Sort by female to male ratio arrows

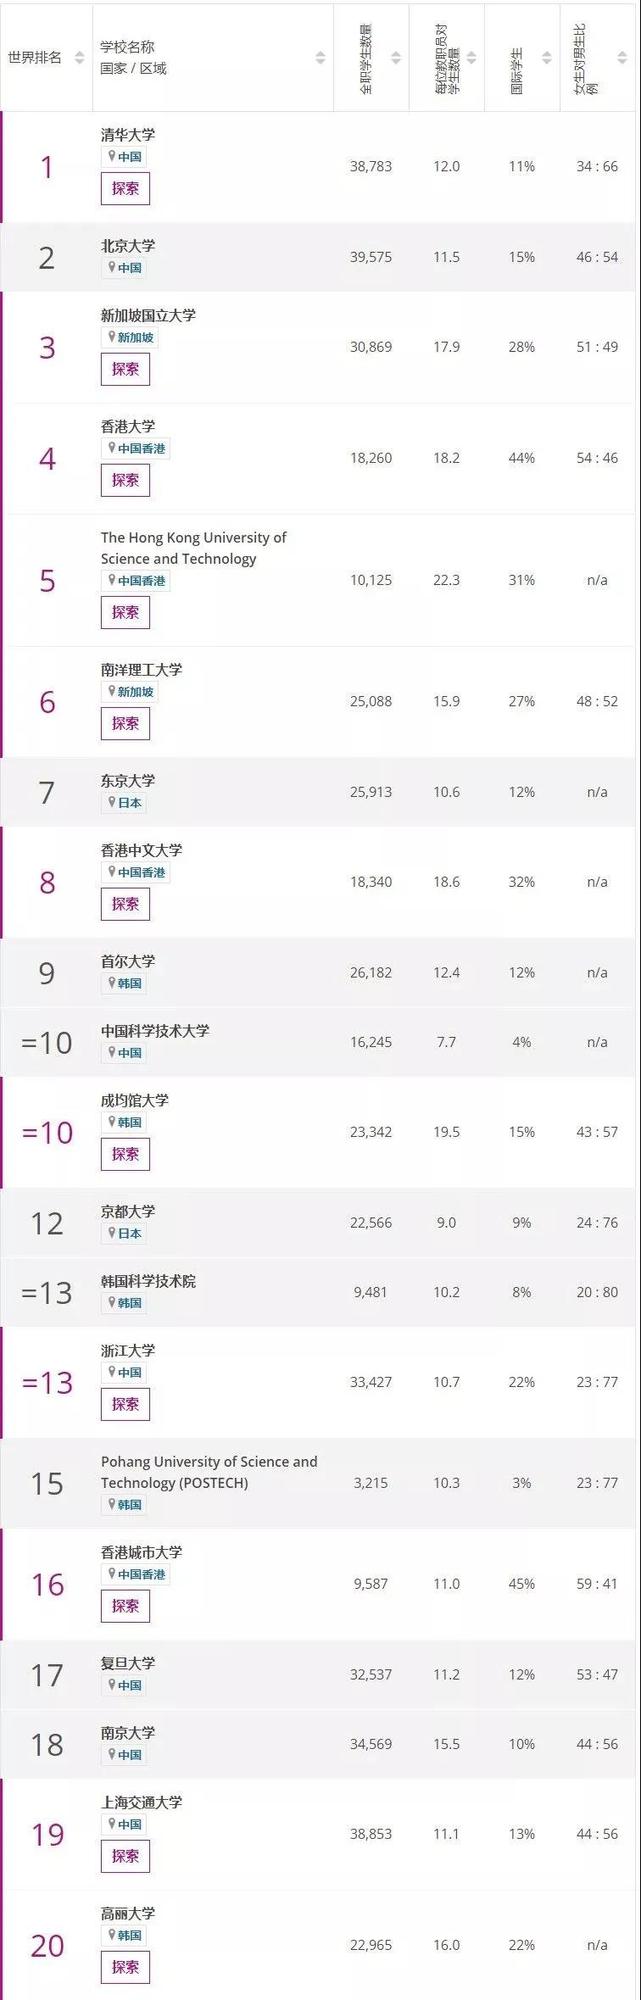coord(622,58)
